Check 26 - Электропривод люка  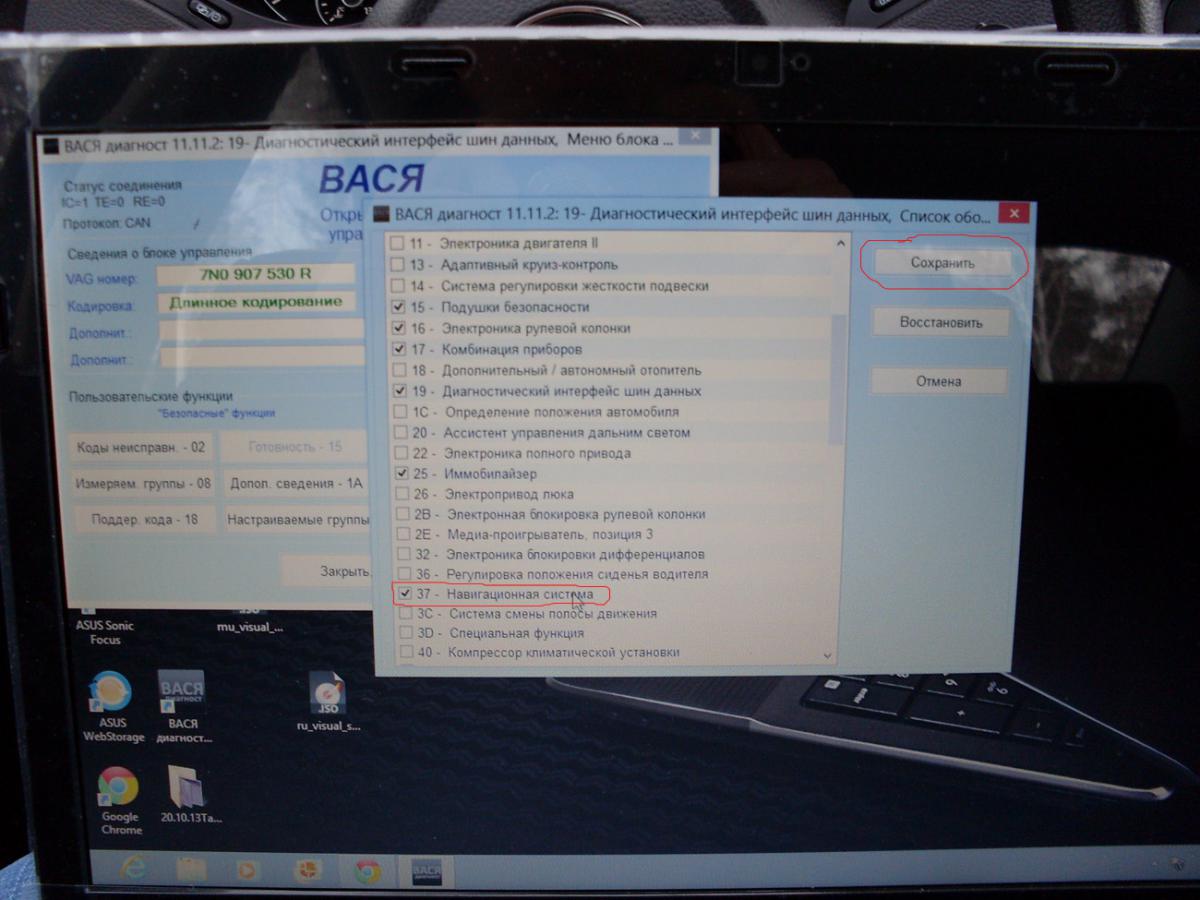click(x=401, y=494)
